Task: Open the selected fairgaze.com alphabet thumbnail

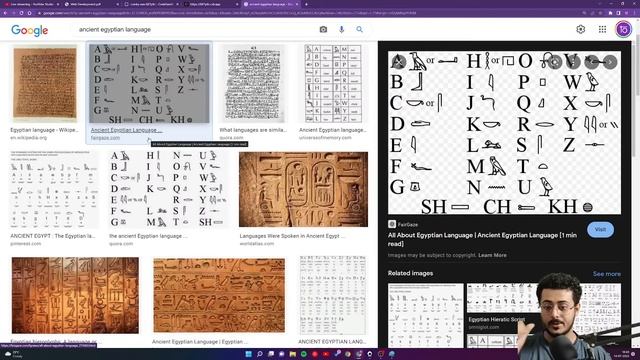Action: coord(149,84)
